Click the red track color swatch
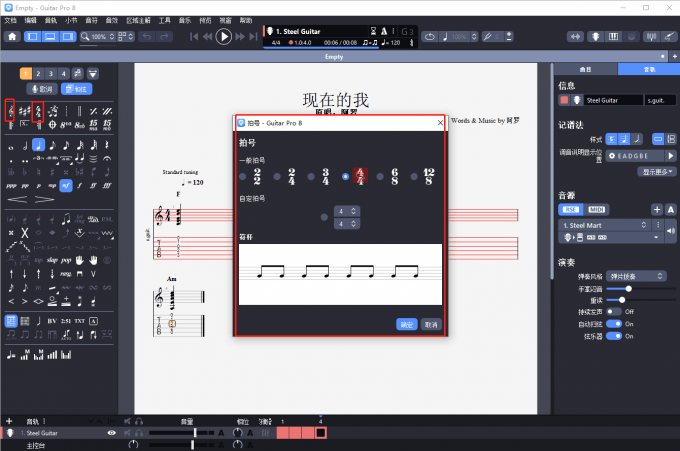Viewport: 680px width, 451px height. [x=564, y=100]
